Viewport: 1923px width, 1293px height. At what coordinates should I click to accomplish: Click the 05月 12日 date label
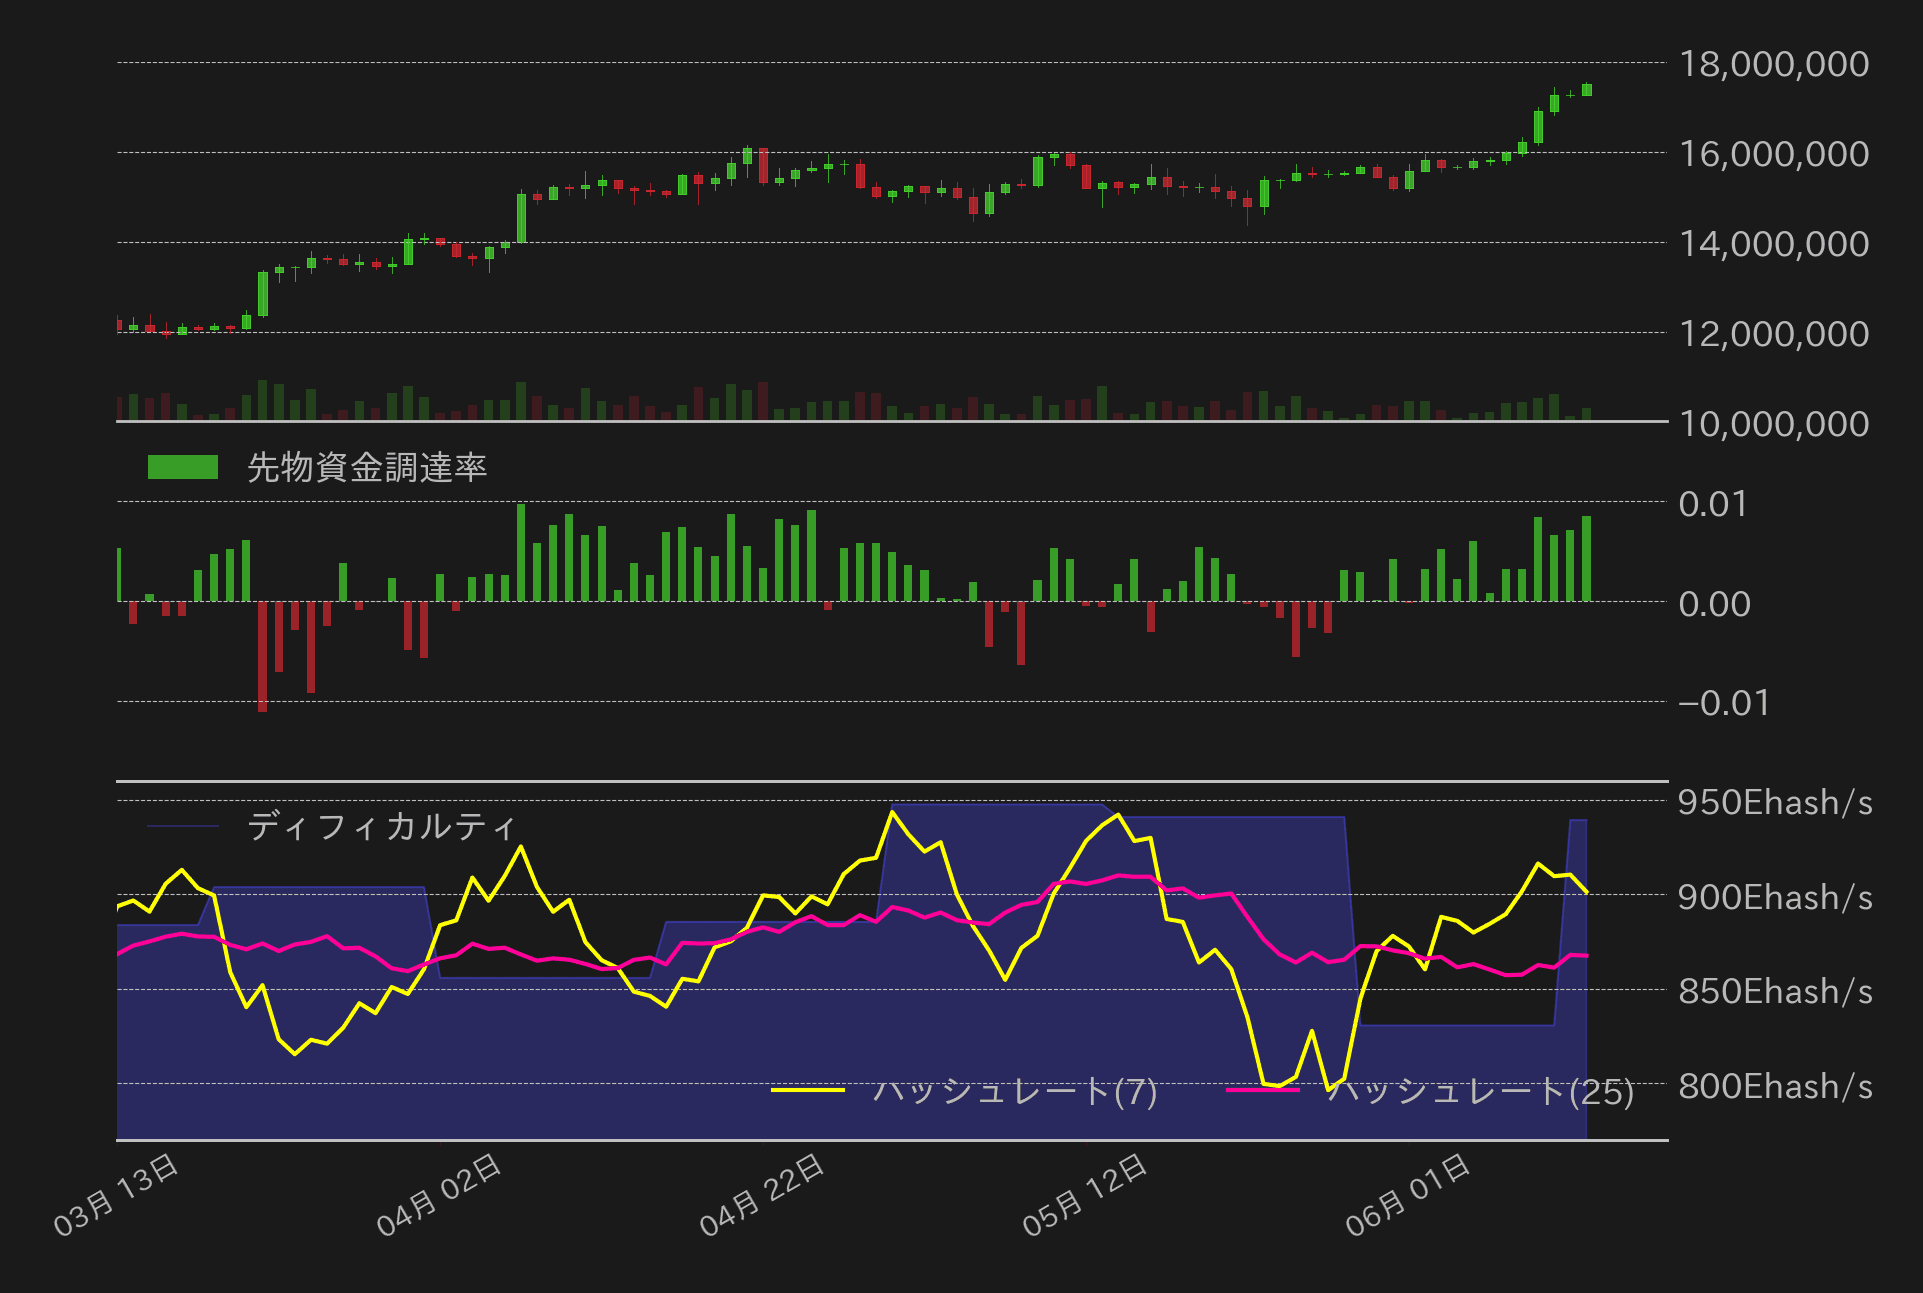tap(1085, 1195)
